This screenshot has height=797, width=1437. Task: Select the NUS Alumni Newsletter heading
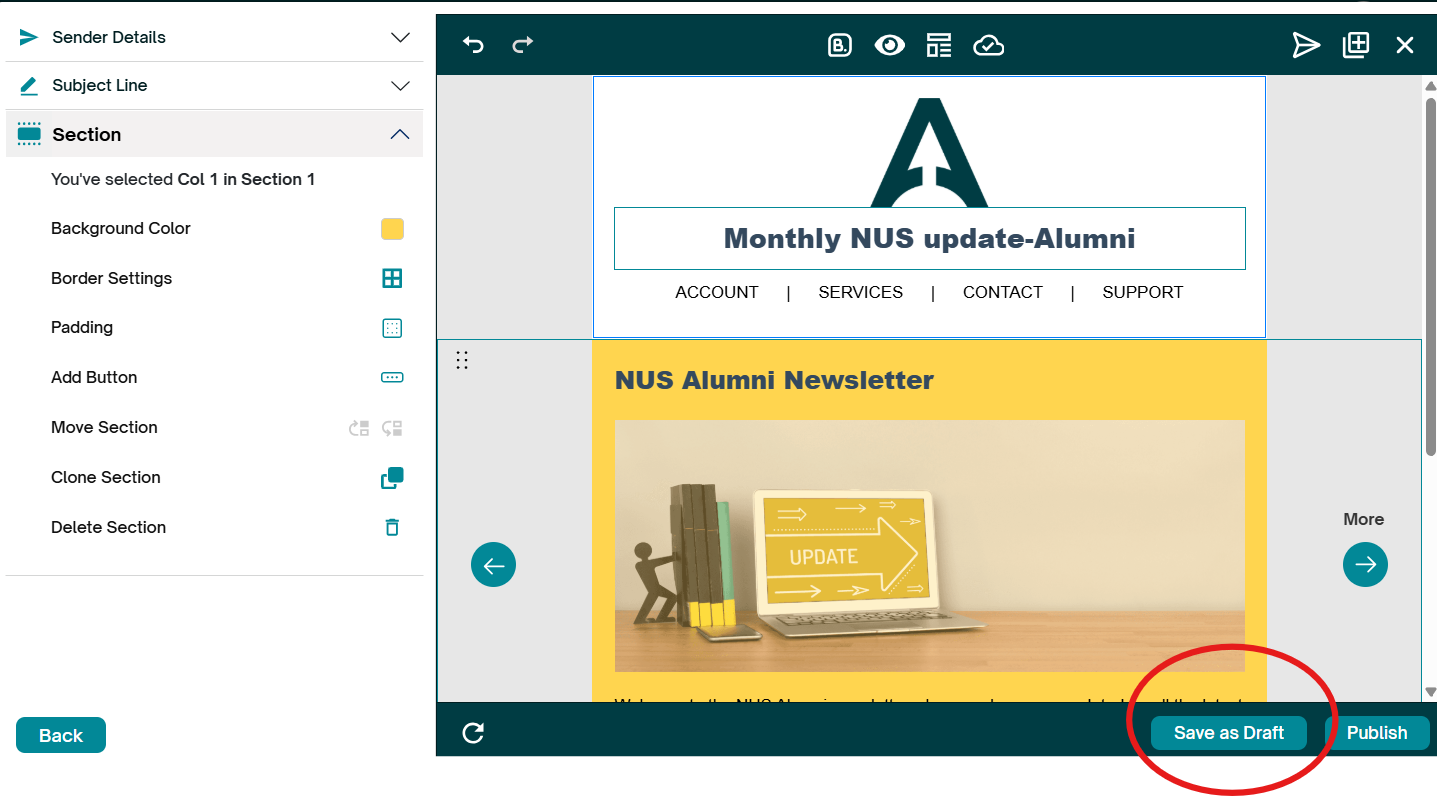(774, 380)
